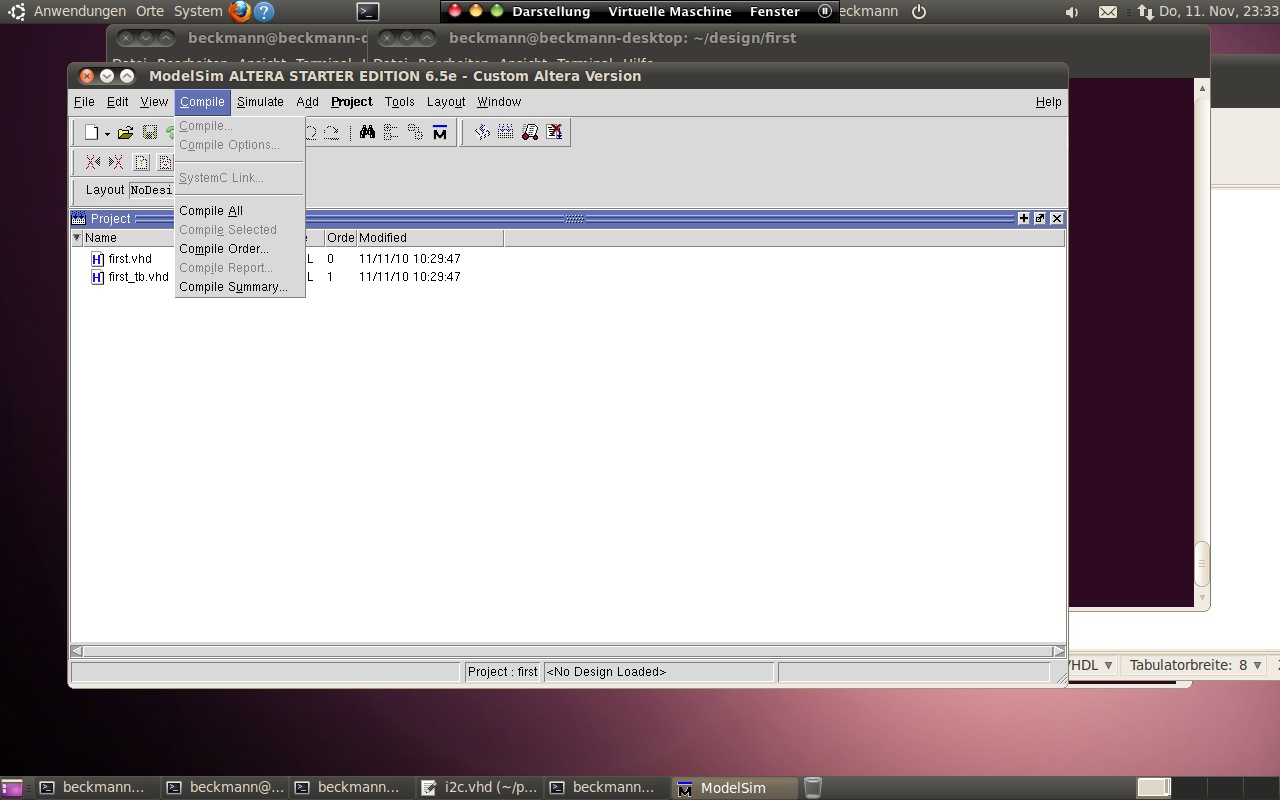Create a new file with New icon
1280x800 pixels.
click(91, 132)
